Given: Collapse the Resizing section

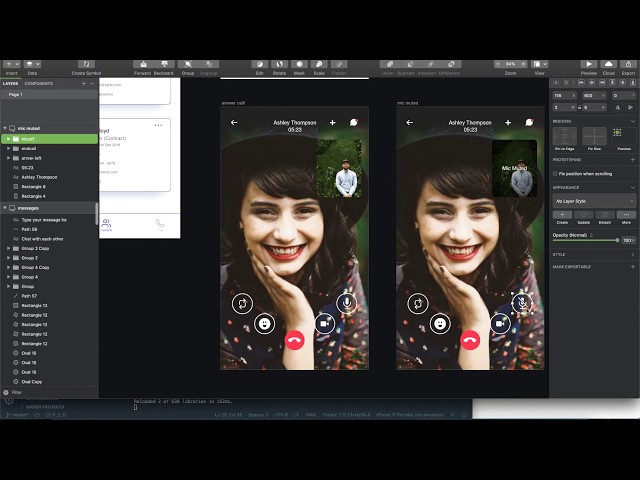Looking at the screenshot, I should (x=633, y=122).
